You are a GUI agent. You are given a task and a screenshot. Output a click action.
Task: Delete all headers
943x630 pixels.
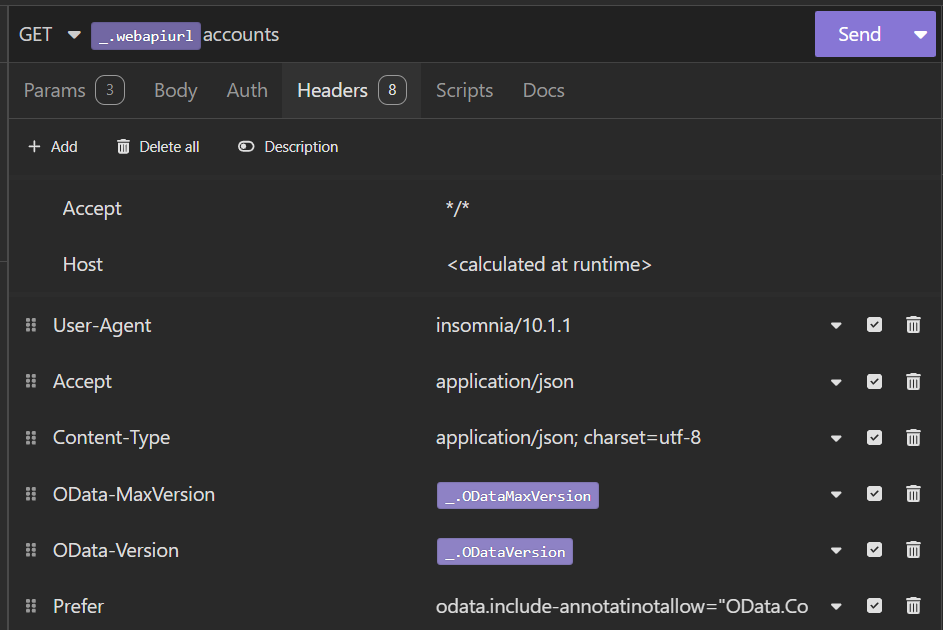point(158,147)
